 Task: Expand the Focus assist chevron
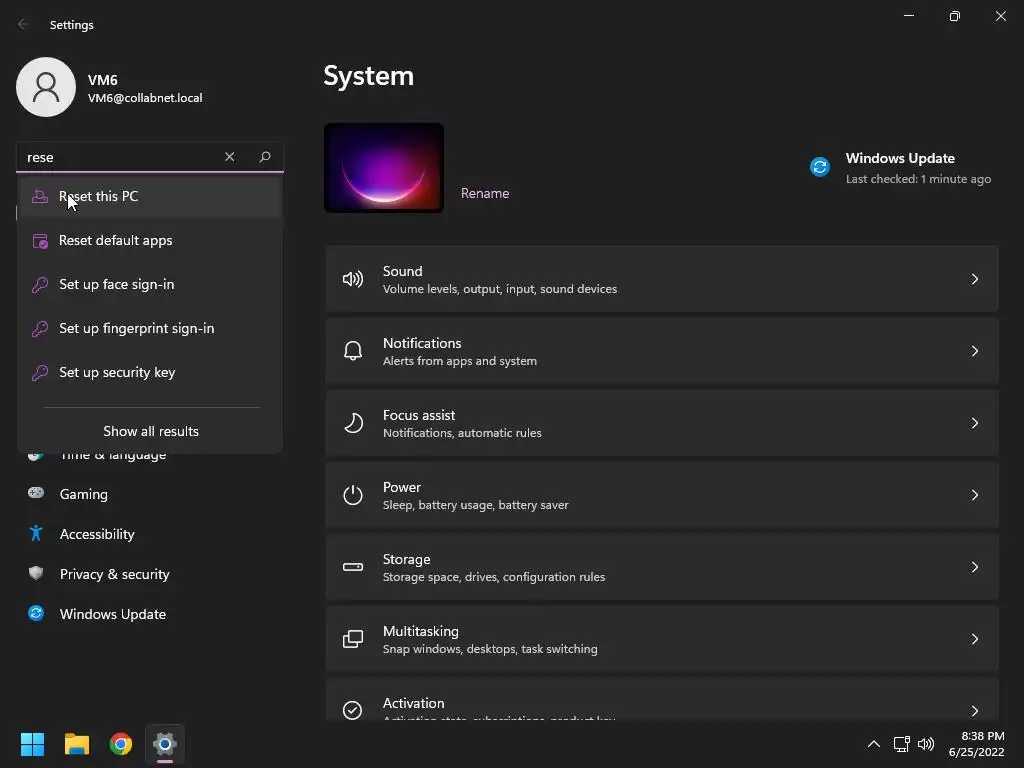point(974,423)
